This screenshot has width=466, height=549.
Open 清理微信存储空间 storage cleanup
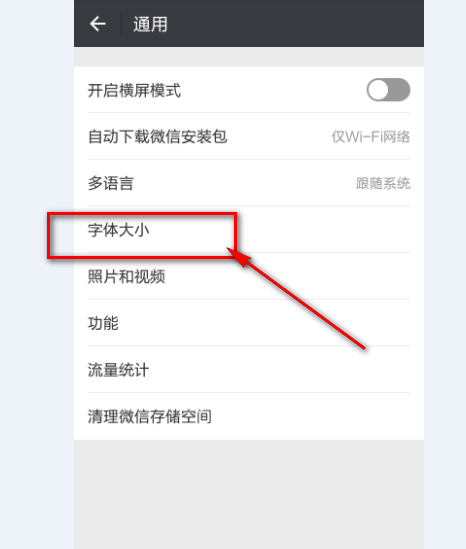249,416
